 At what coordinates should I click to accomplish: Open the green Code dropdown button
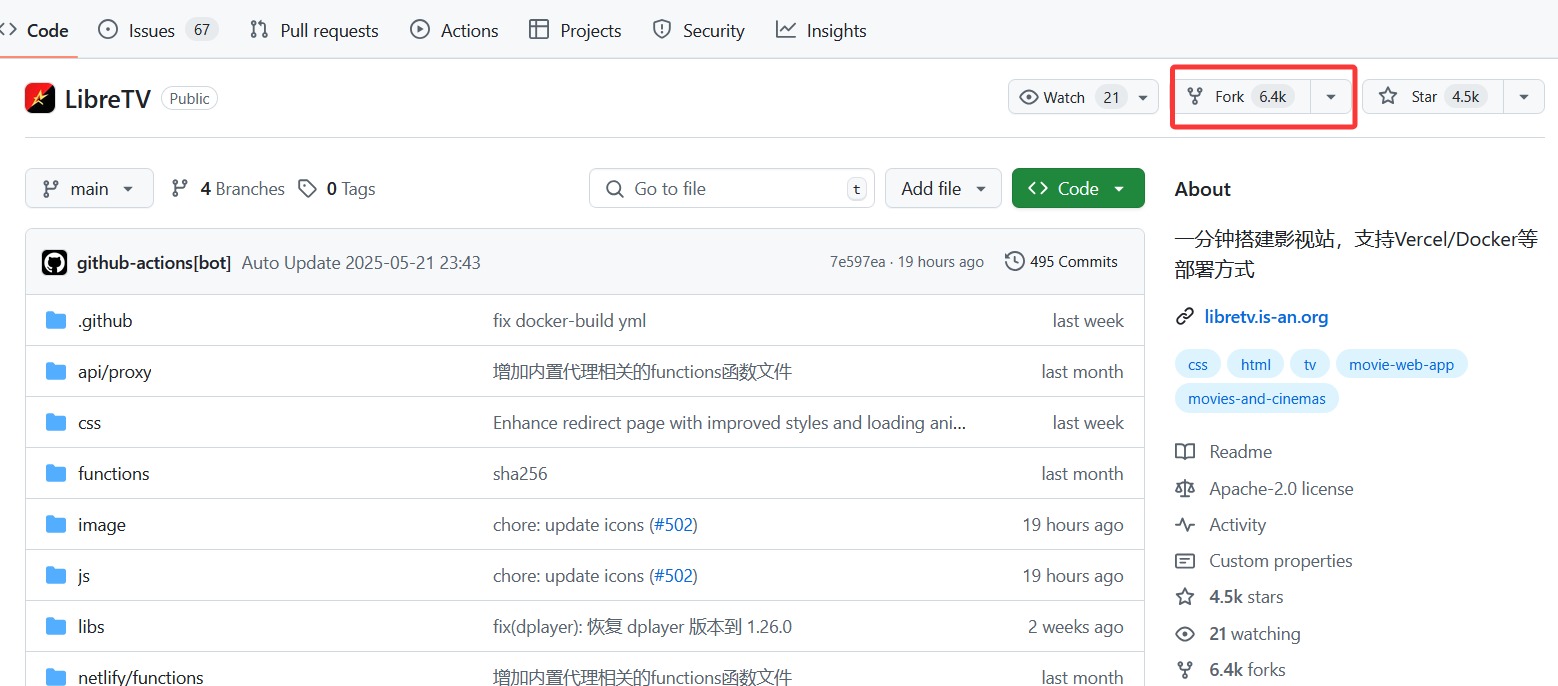[1078, 188]
